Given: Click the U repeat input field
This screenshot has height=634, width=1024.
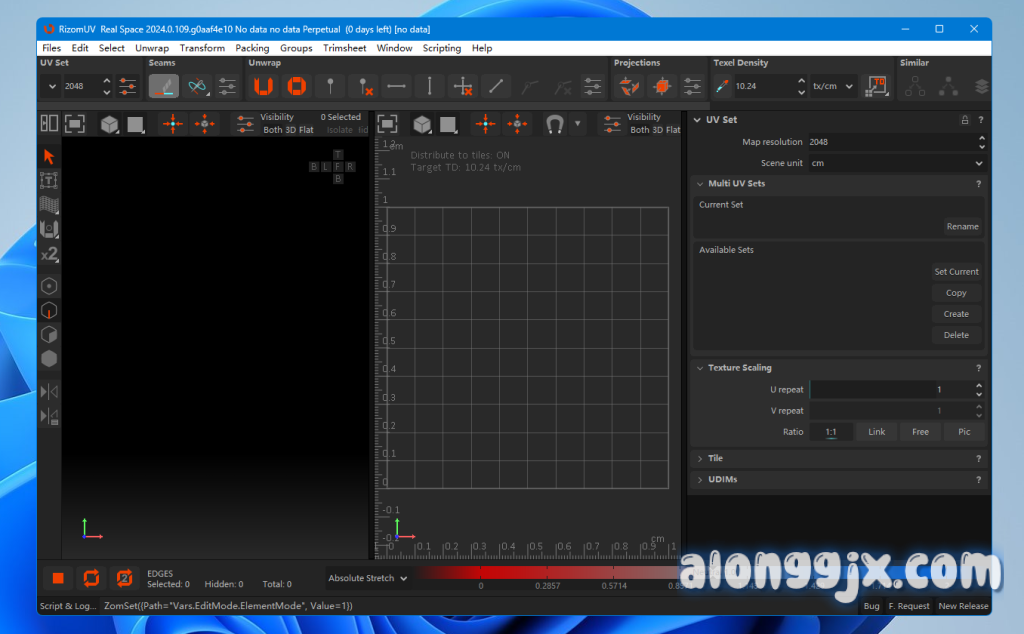Looking at the screenshot, I should (x=890, y=390).
